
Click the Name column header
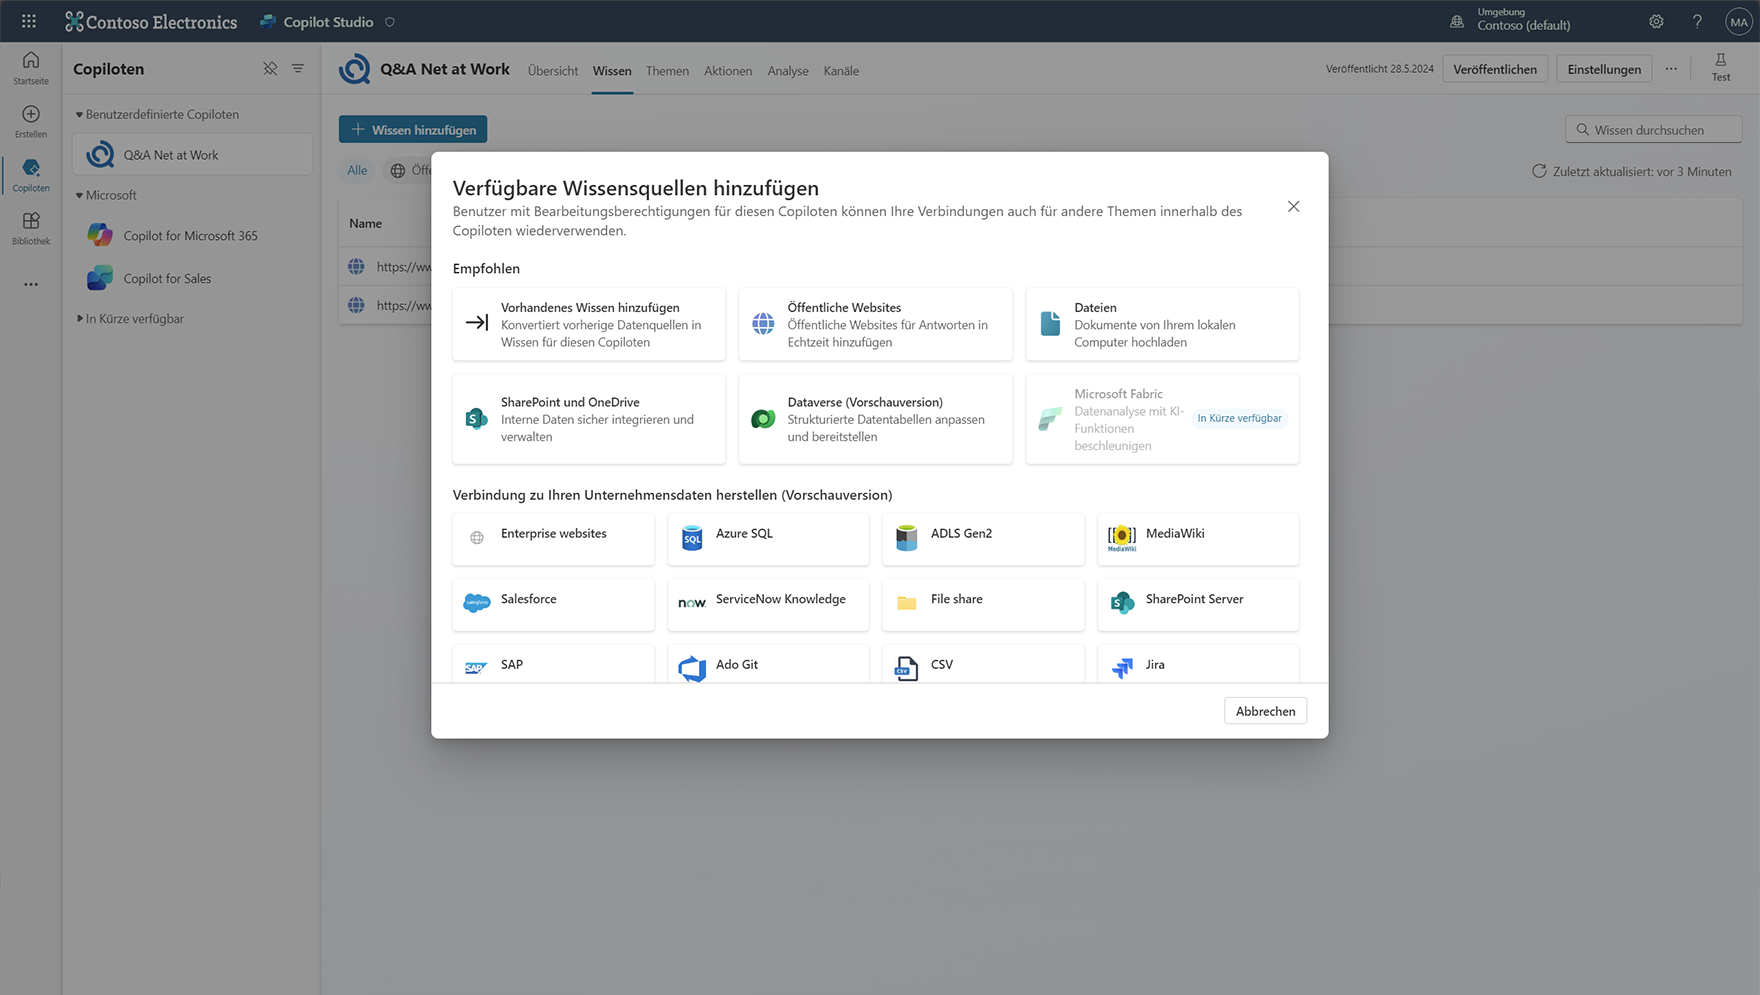[x=365, y=223]
